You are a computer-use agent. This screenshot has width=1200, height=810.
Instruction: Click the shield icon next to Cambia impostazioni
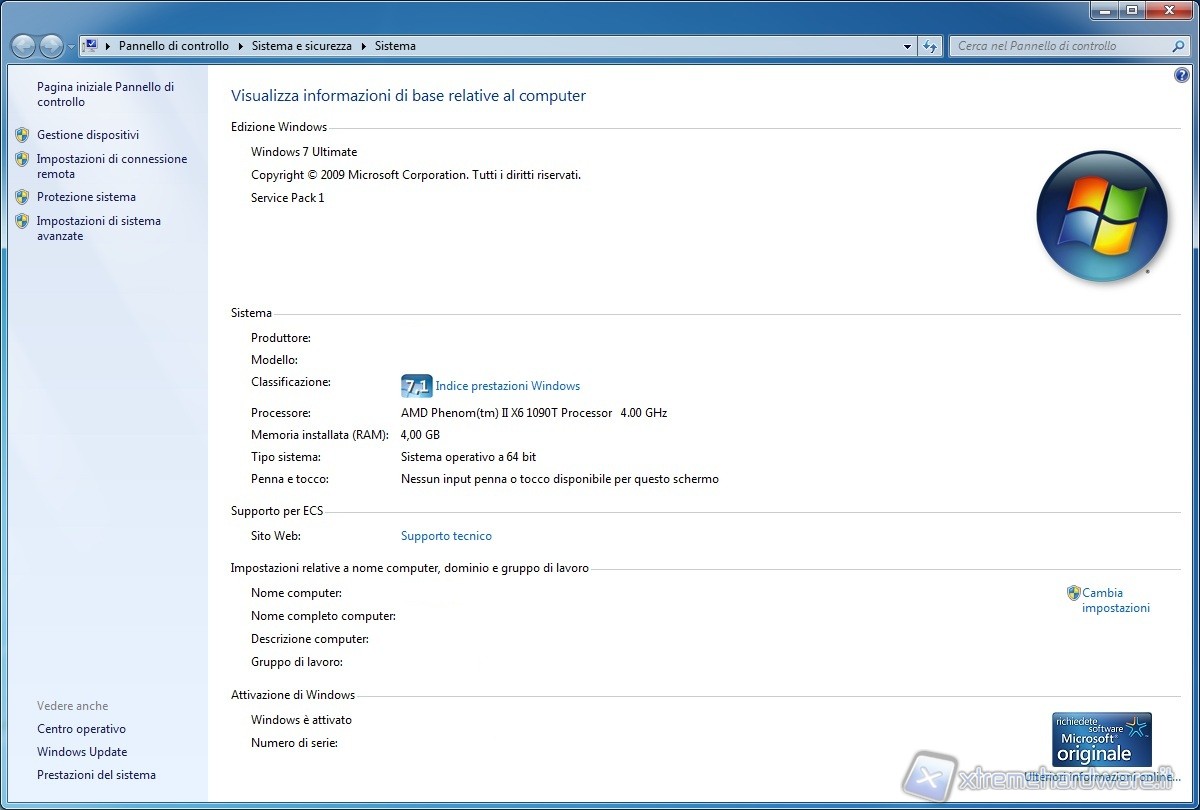pos(1073,593)
